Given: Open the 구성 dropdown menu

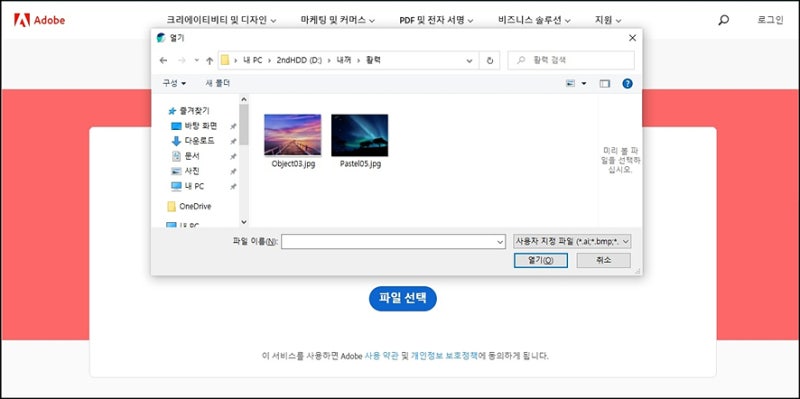Looking at the screenshot, I should tap(174, 83).
